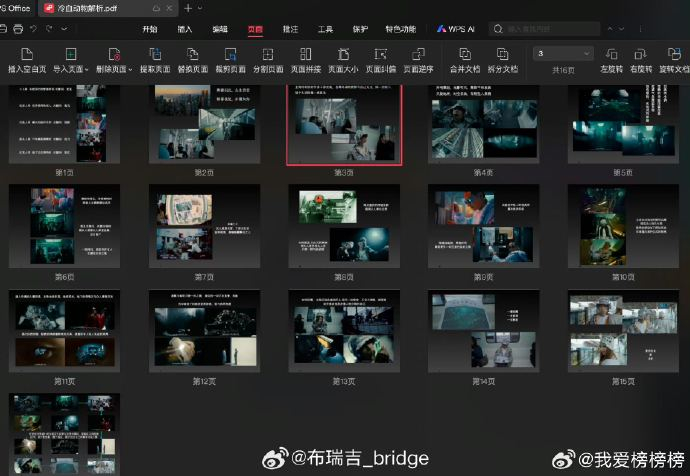Select the page 8 (第8页) thumbnail

[344, 226]
